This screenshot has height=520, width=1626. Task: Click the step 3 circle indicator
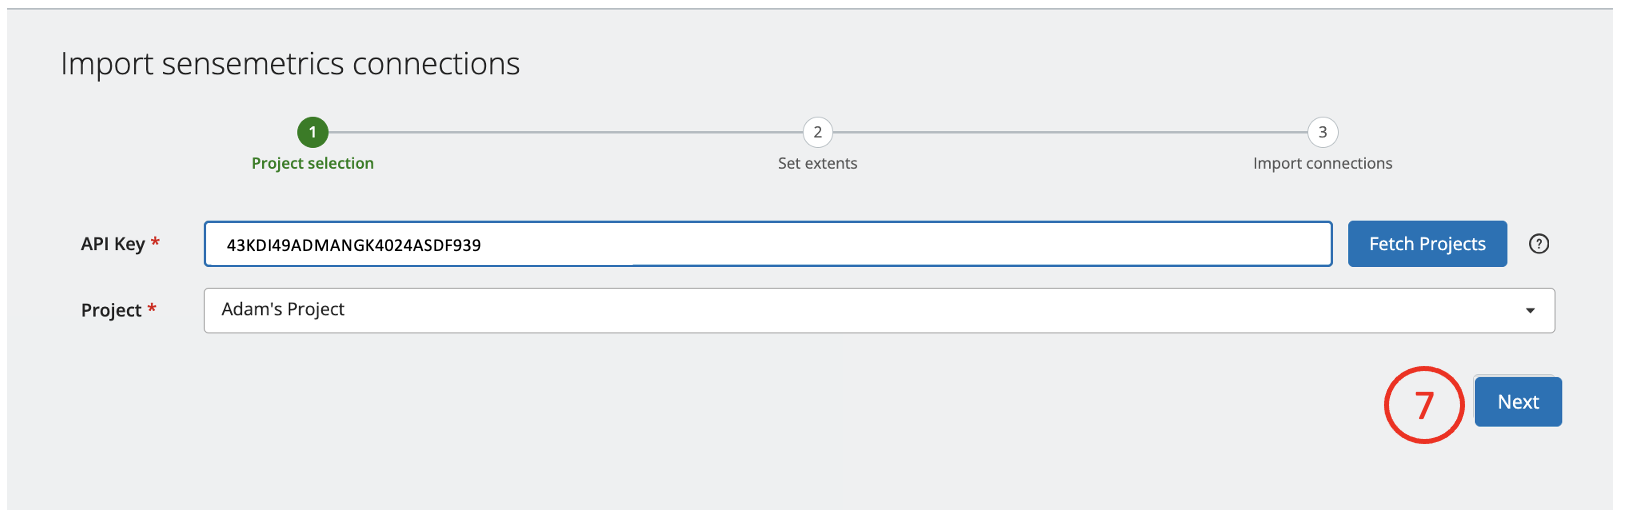[x=1322, y=132]
